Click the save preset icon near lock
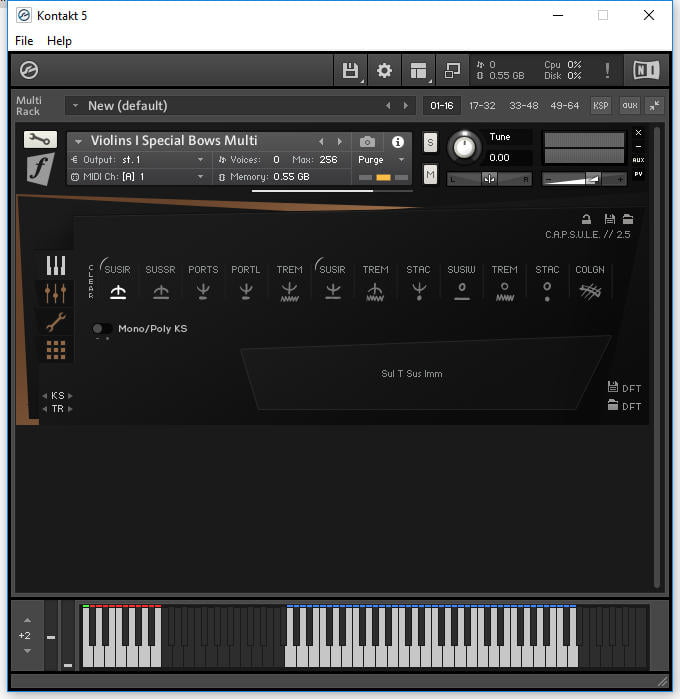680x699 pixels. pyautogui.click(x=610, y=219)
